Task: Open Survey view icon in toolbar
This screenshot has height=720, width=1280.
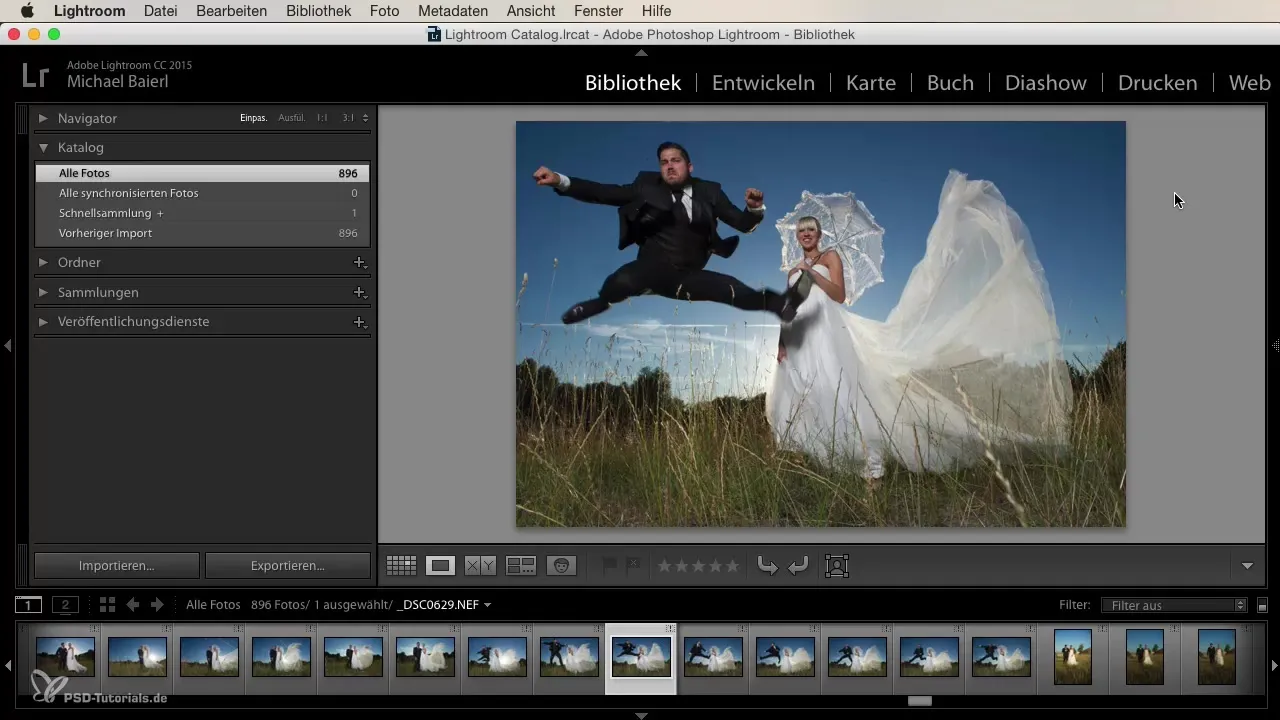Action: click(x=521, y=566)
